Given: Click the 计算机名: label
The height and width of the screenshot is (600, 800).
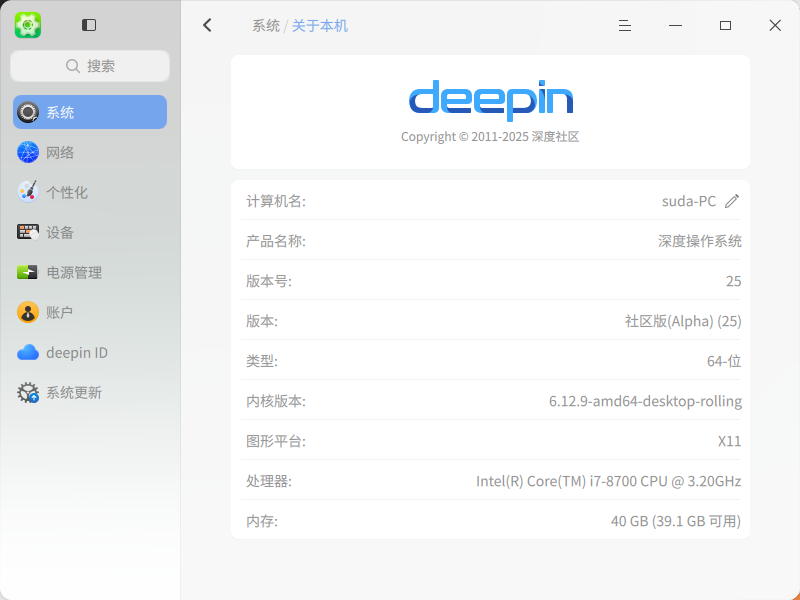Looking at the screenshot, I should coord(276,201).
